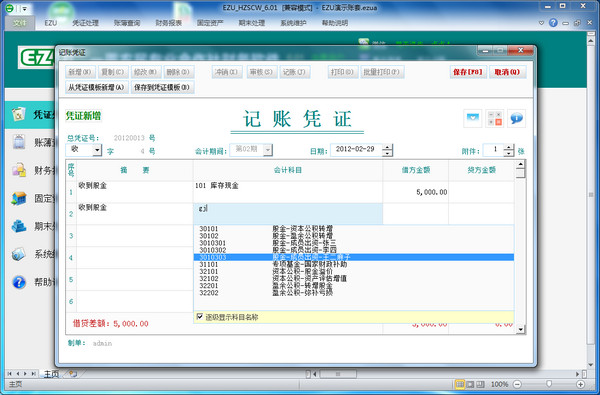Open the 凭证 sidebar icon in the main window
Screen dimensions: 600x395
tap(18, 114)
